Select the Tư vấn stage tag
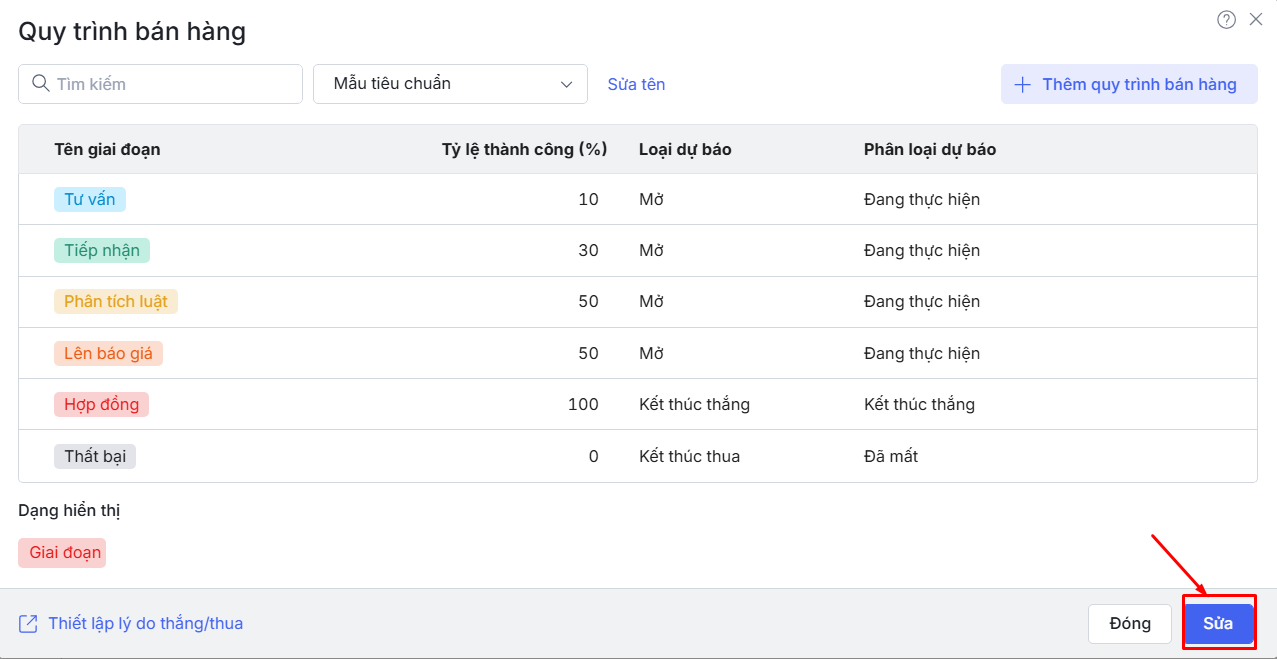This screenshot has width=1277, height=659. click(x=90, y=199)
